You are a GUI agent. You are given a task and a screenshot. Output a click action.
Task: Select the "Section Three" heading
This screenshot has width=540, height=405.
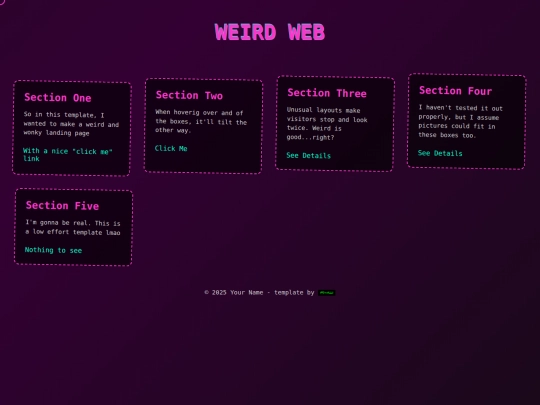pos(327,93)
